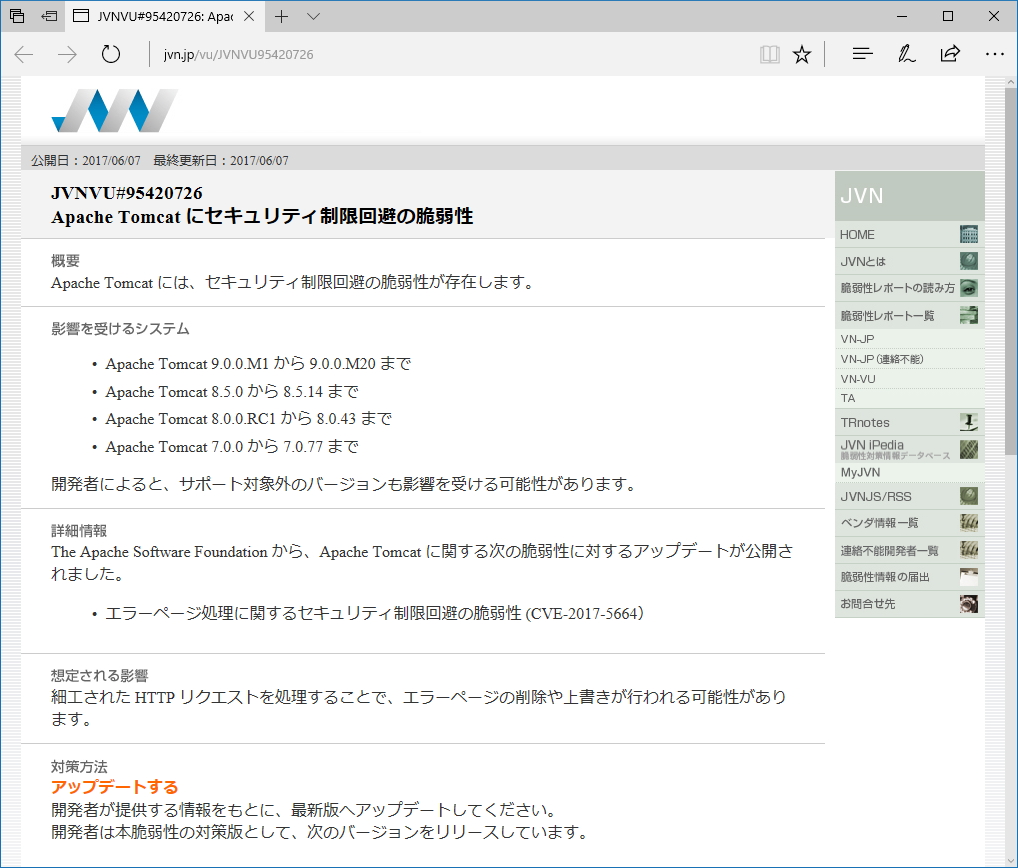Toggle reading view with the book icon

tap(769, 54)
